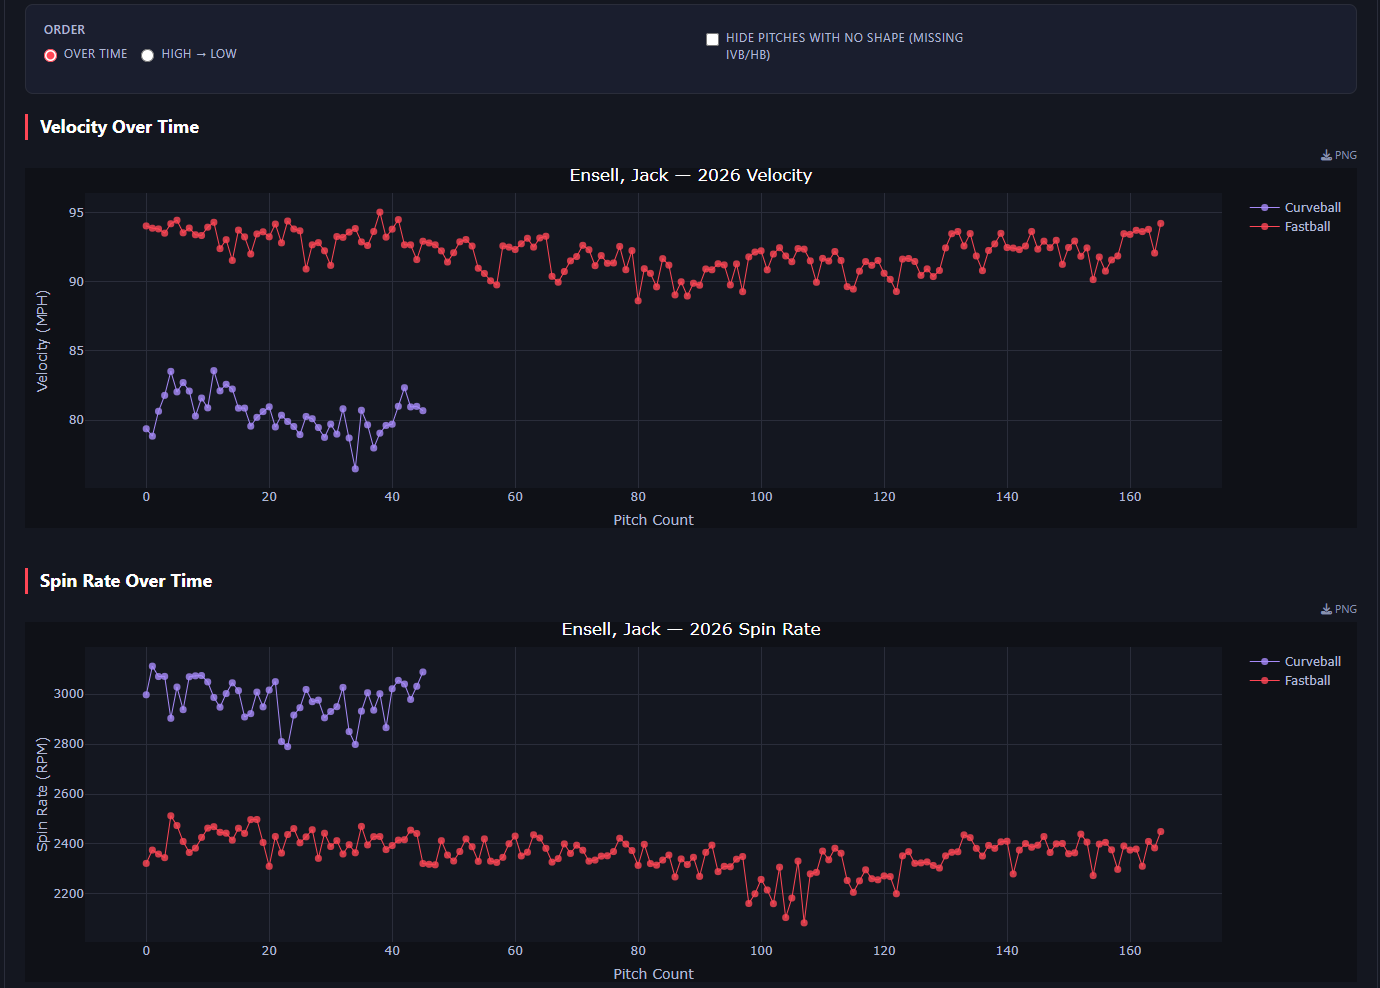Toggle Curveball series in the Spin Rate legend
The width and height of the screenshot is (1380, 988).
[1296, 662]
